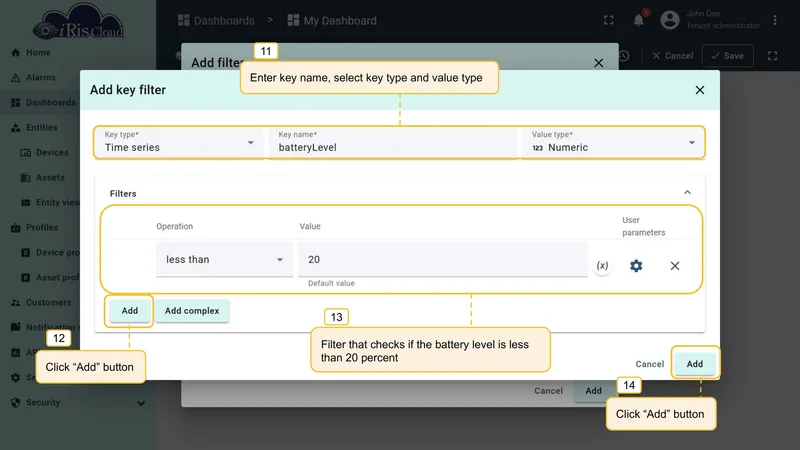The width and height of the screenshot is (800, 450).
Task: Click the Entities sidebar label
Action: (x=42, y=128)
